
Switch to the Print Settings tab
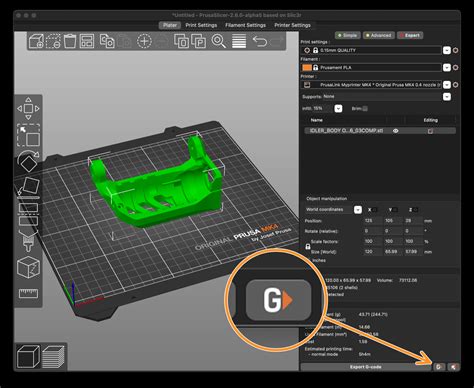pos(201,25)
